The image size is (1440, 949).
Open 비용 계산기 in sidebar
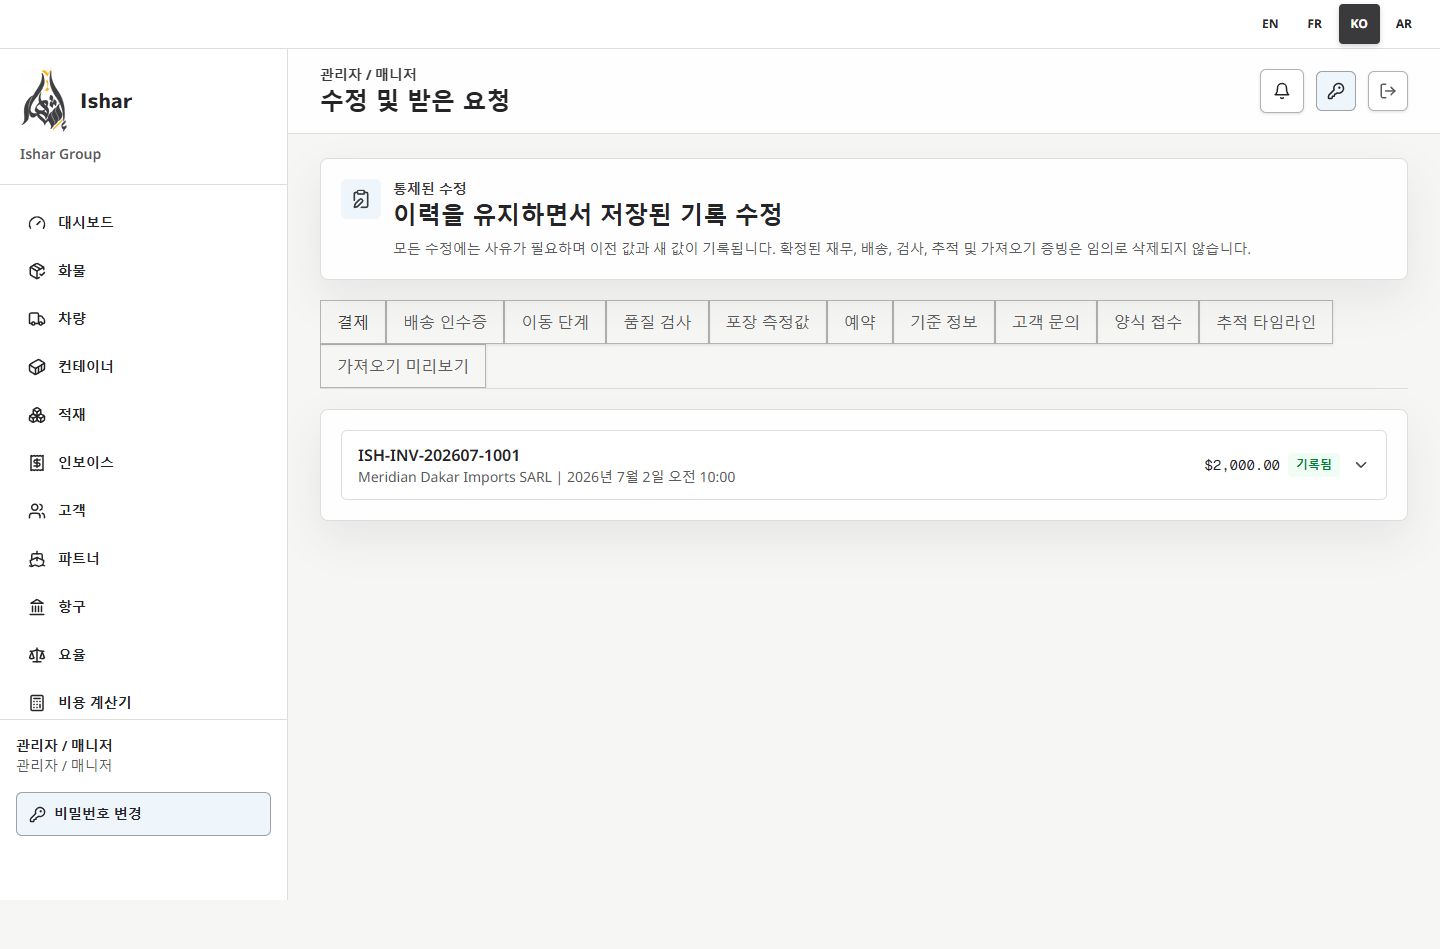(x=143, y=703)
